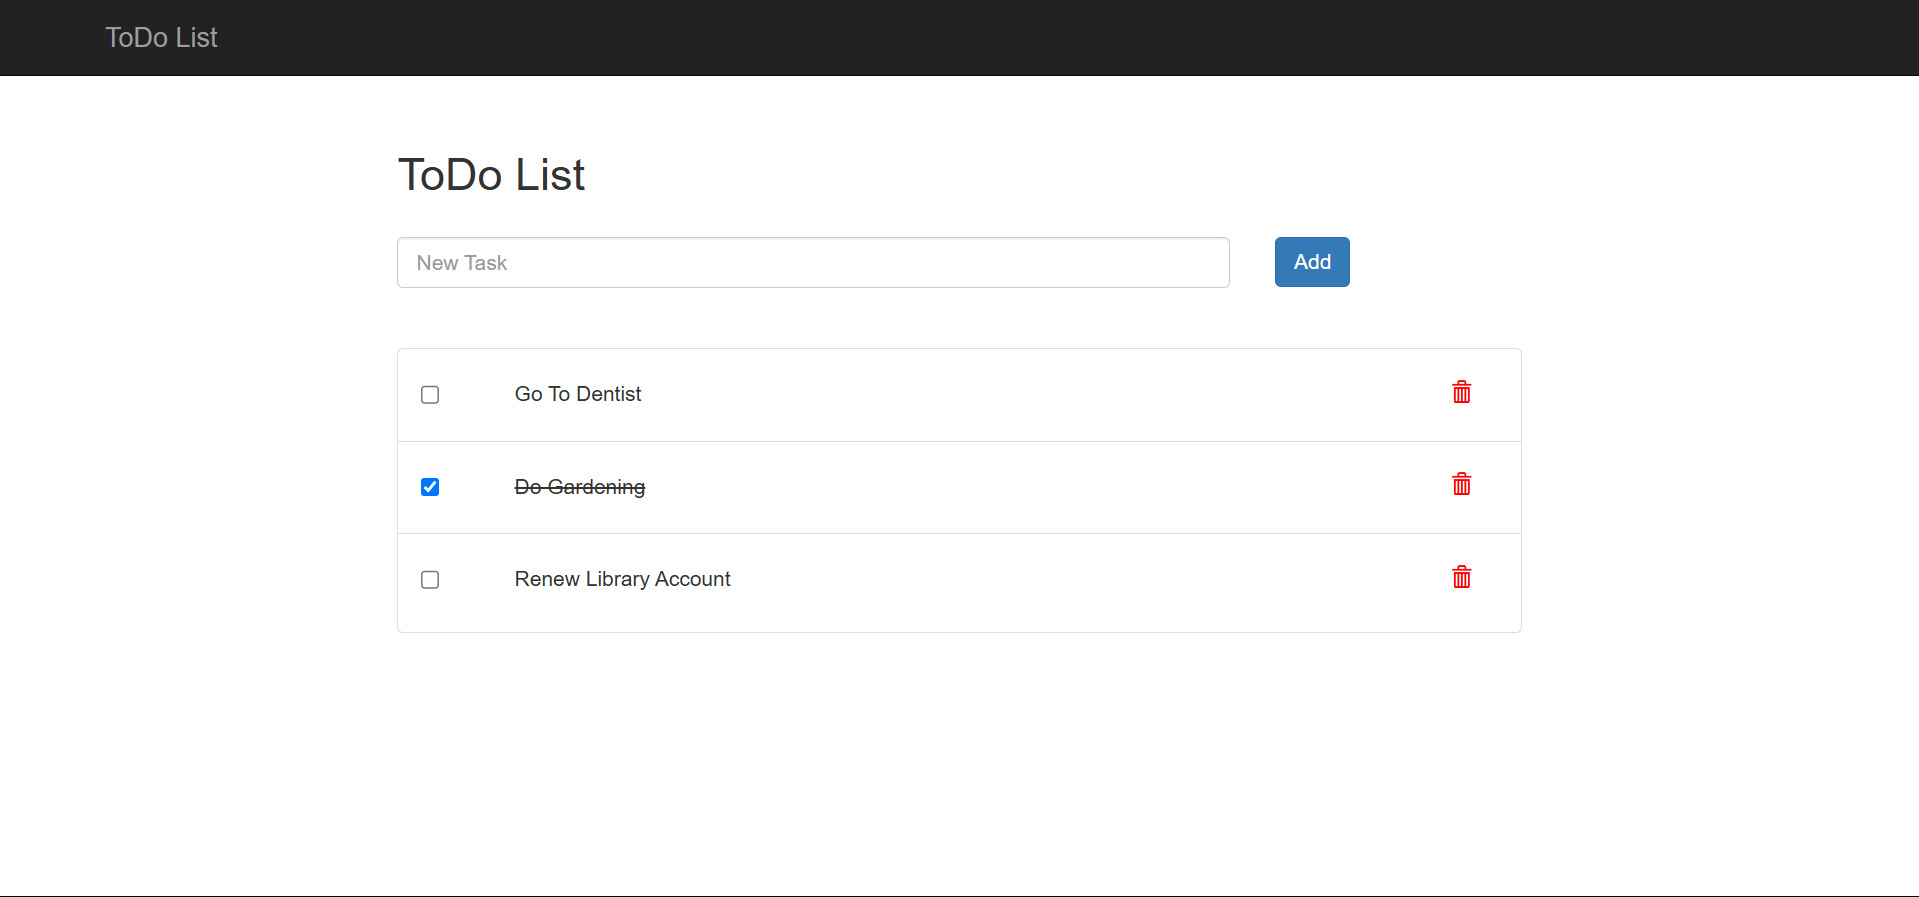Click the blue Add button
The width and height of the screenshot is (1919, 897).
1312,262
